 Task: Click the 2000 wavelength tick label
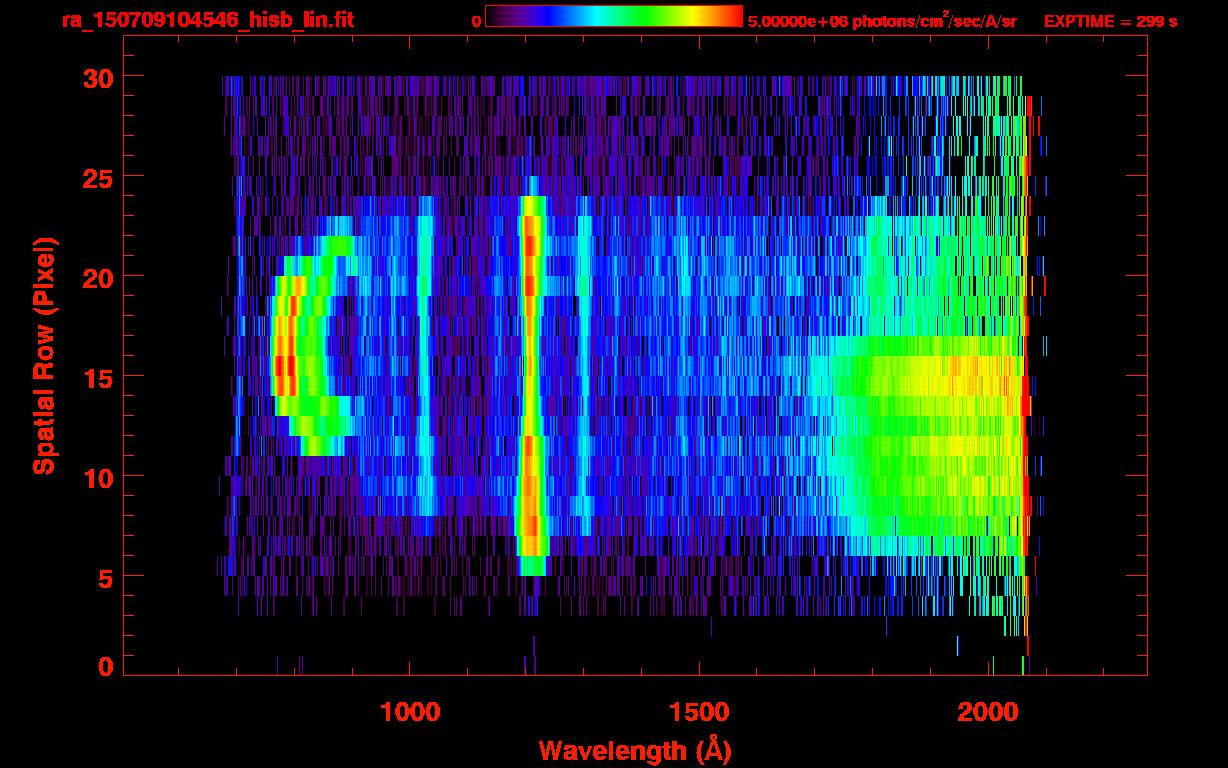pos(990,712)
